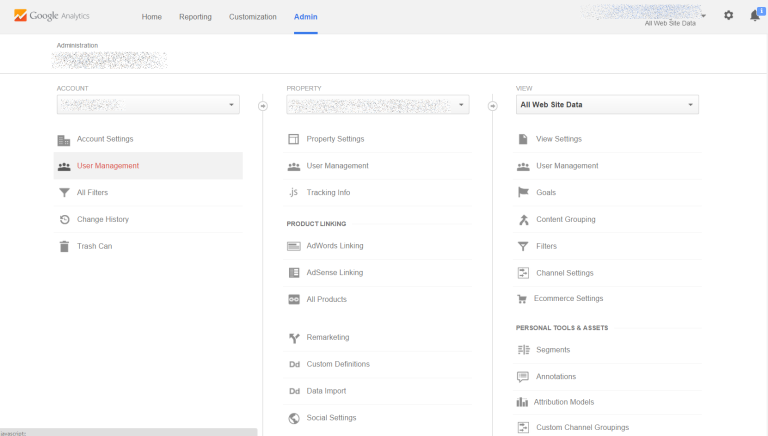This screenshot has height=436, width=768.
Task: Click the Content Grouping figure icon
Action: [524, 220]
